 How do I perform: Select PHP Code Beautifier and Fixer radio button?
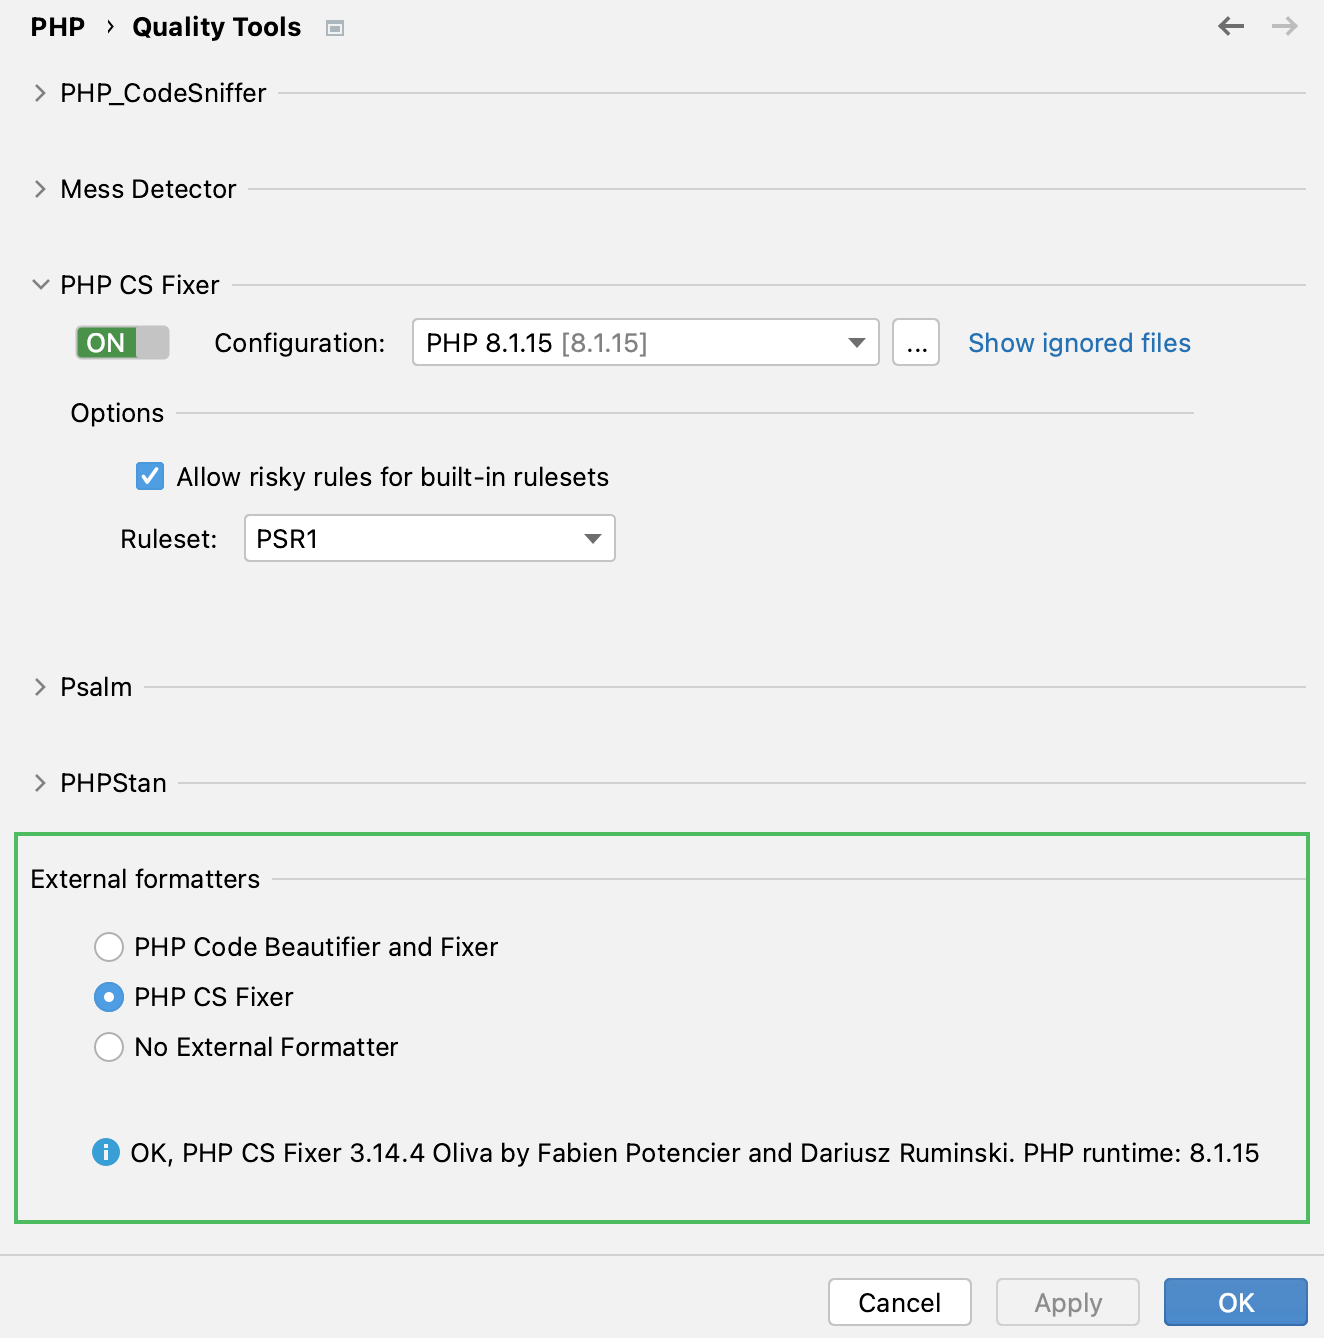coord(109,947)
